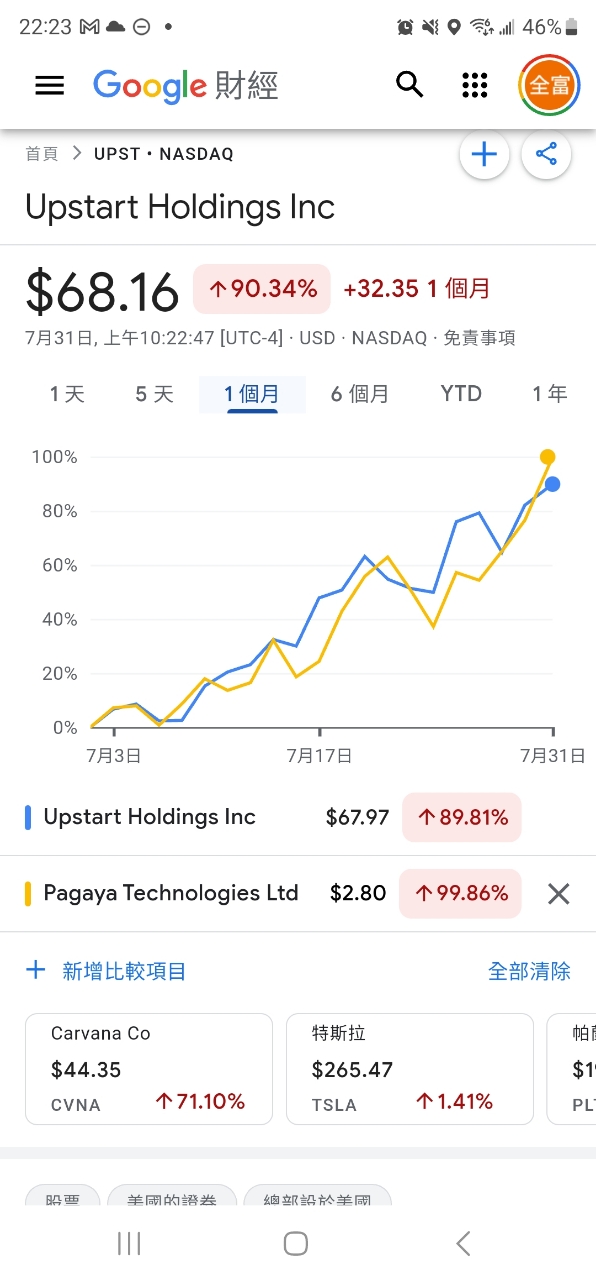Open the Google apps grid

click(x=475, y=85)
